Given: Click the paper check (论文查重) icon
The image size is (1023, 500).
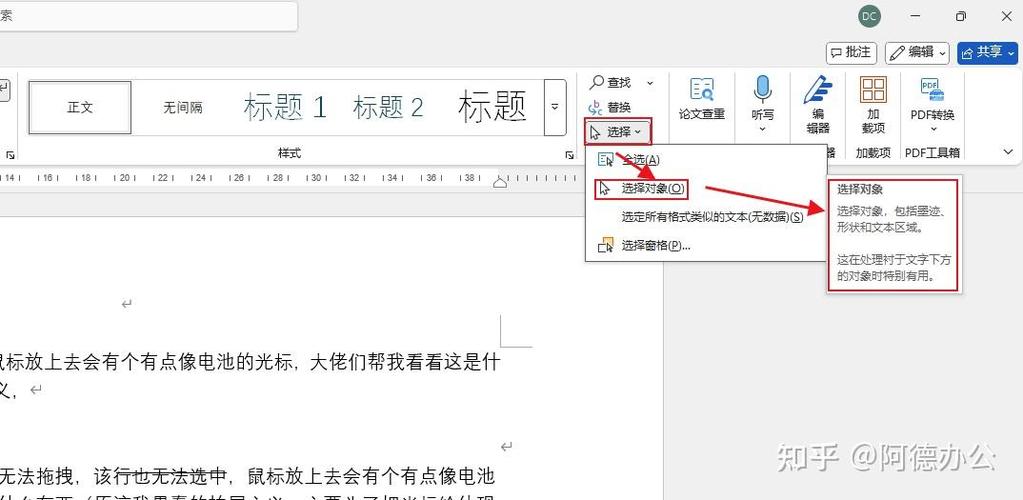Looking at the screenshot, I should coord(702,90).
